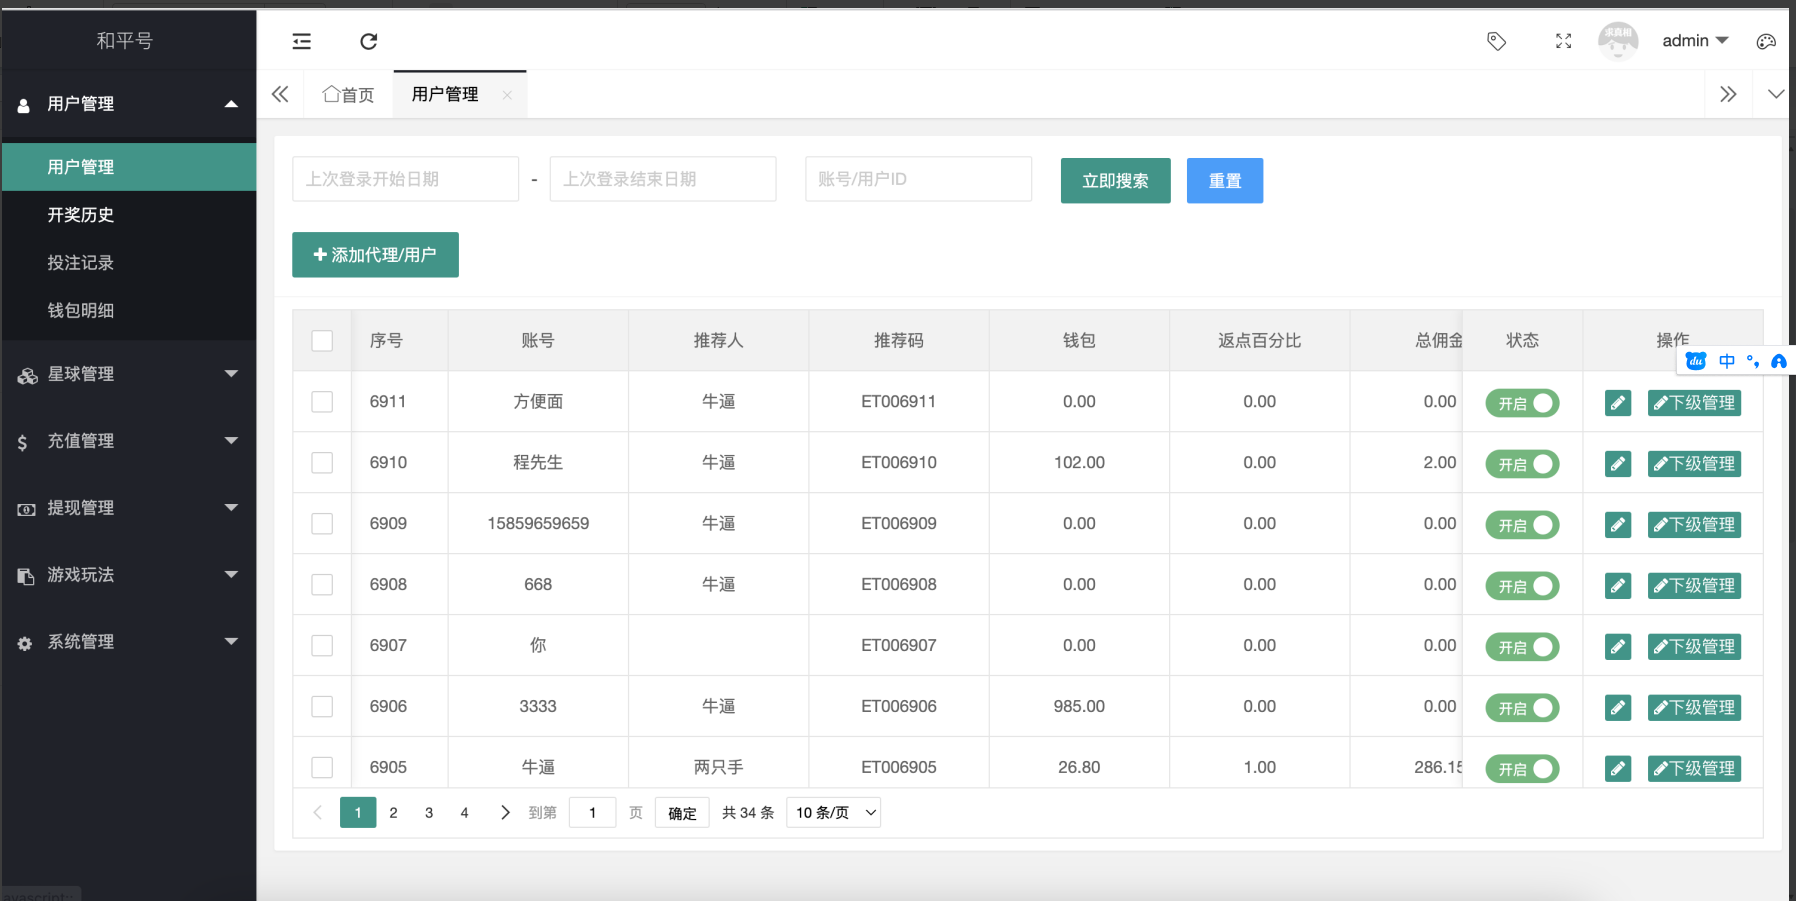Focus the 上次登录开始日期 field

[x=405, y=179]
